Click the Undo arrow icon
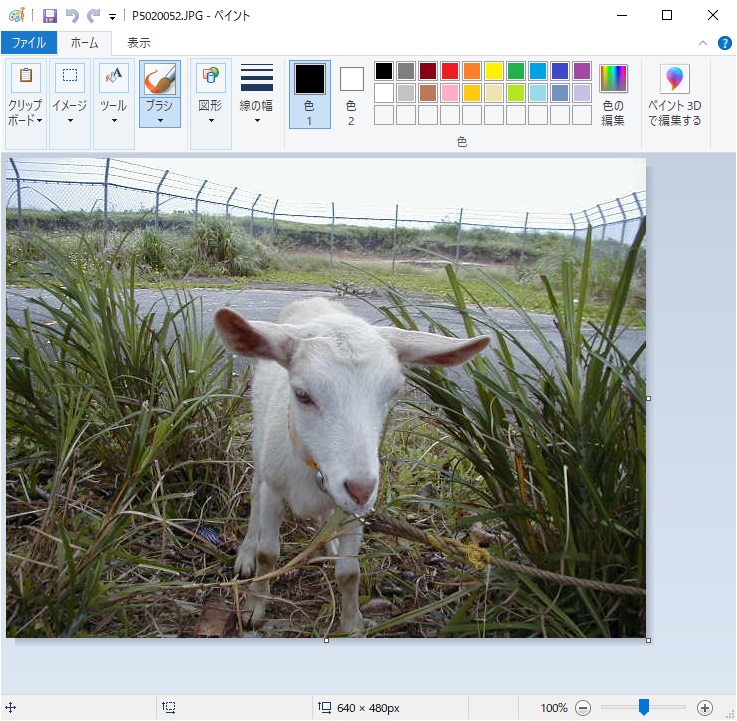This screenshot has height=721, width=737. (x=72, y=16)
